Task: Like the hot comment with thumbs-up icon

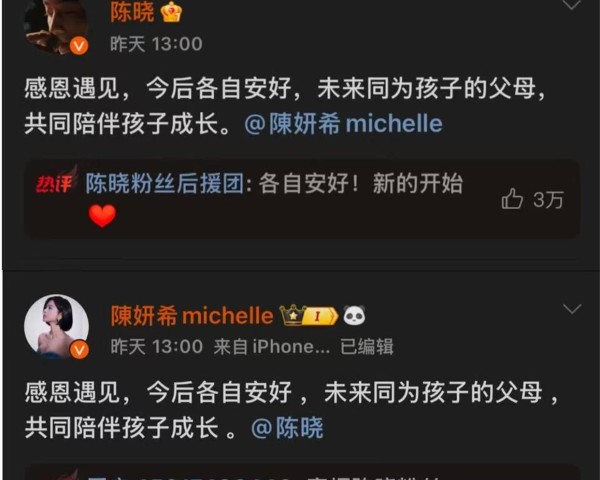Action: (512, 199)
